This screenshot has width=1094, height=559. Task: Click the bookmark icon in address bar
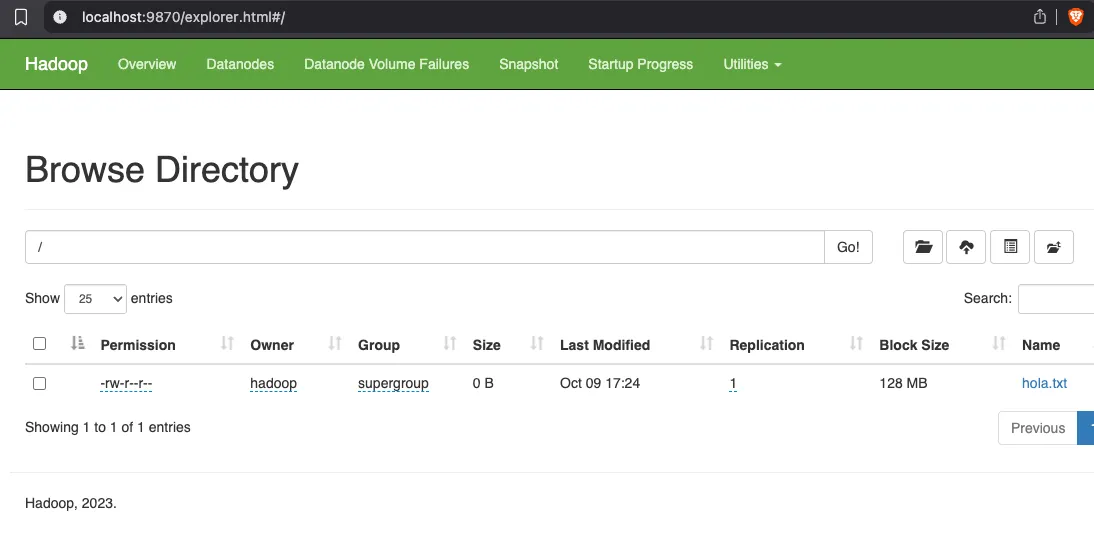(20, 17)
